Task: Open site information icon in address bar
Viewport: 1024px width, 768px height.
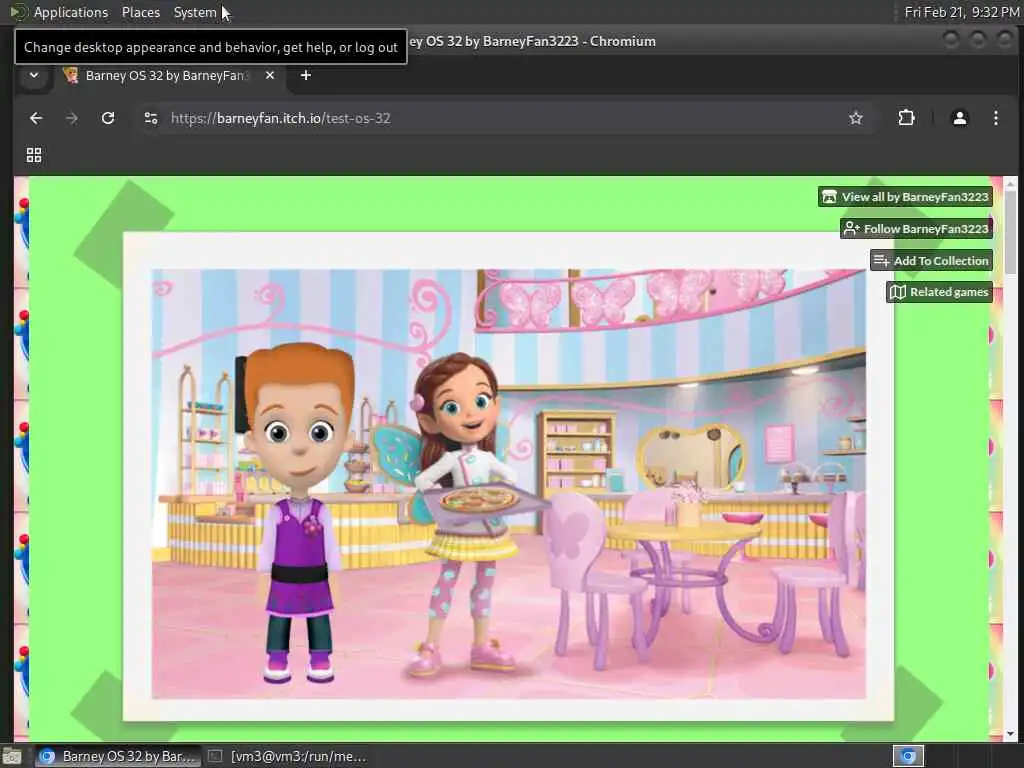Action: [151, 118]
